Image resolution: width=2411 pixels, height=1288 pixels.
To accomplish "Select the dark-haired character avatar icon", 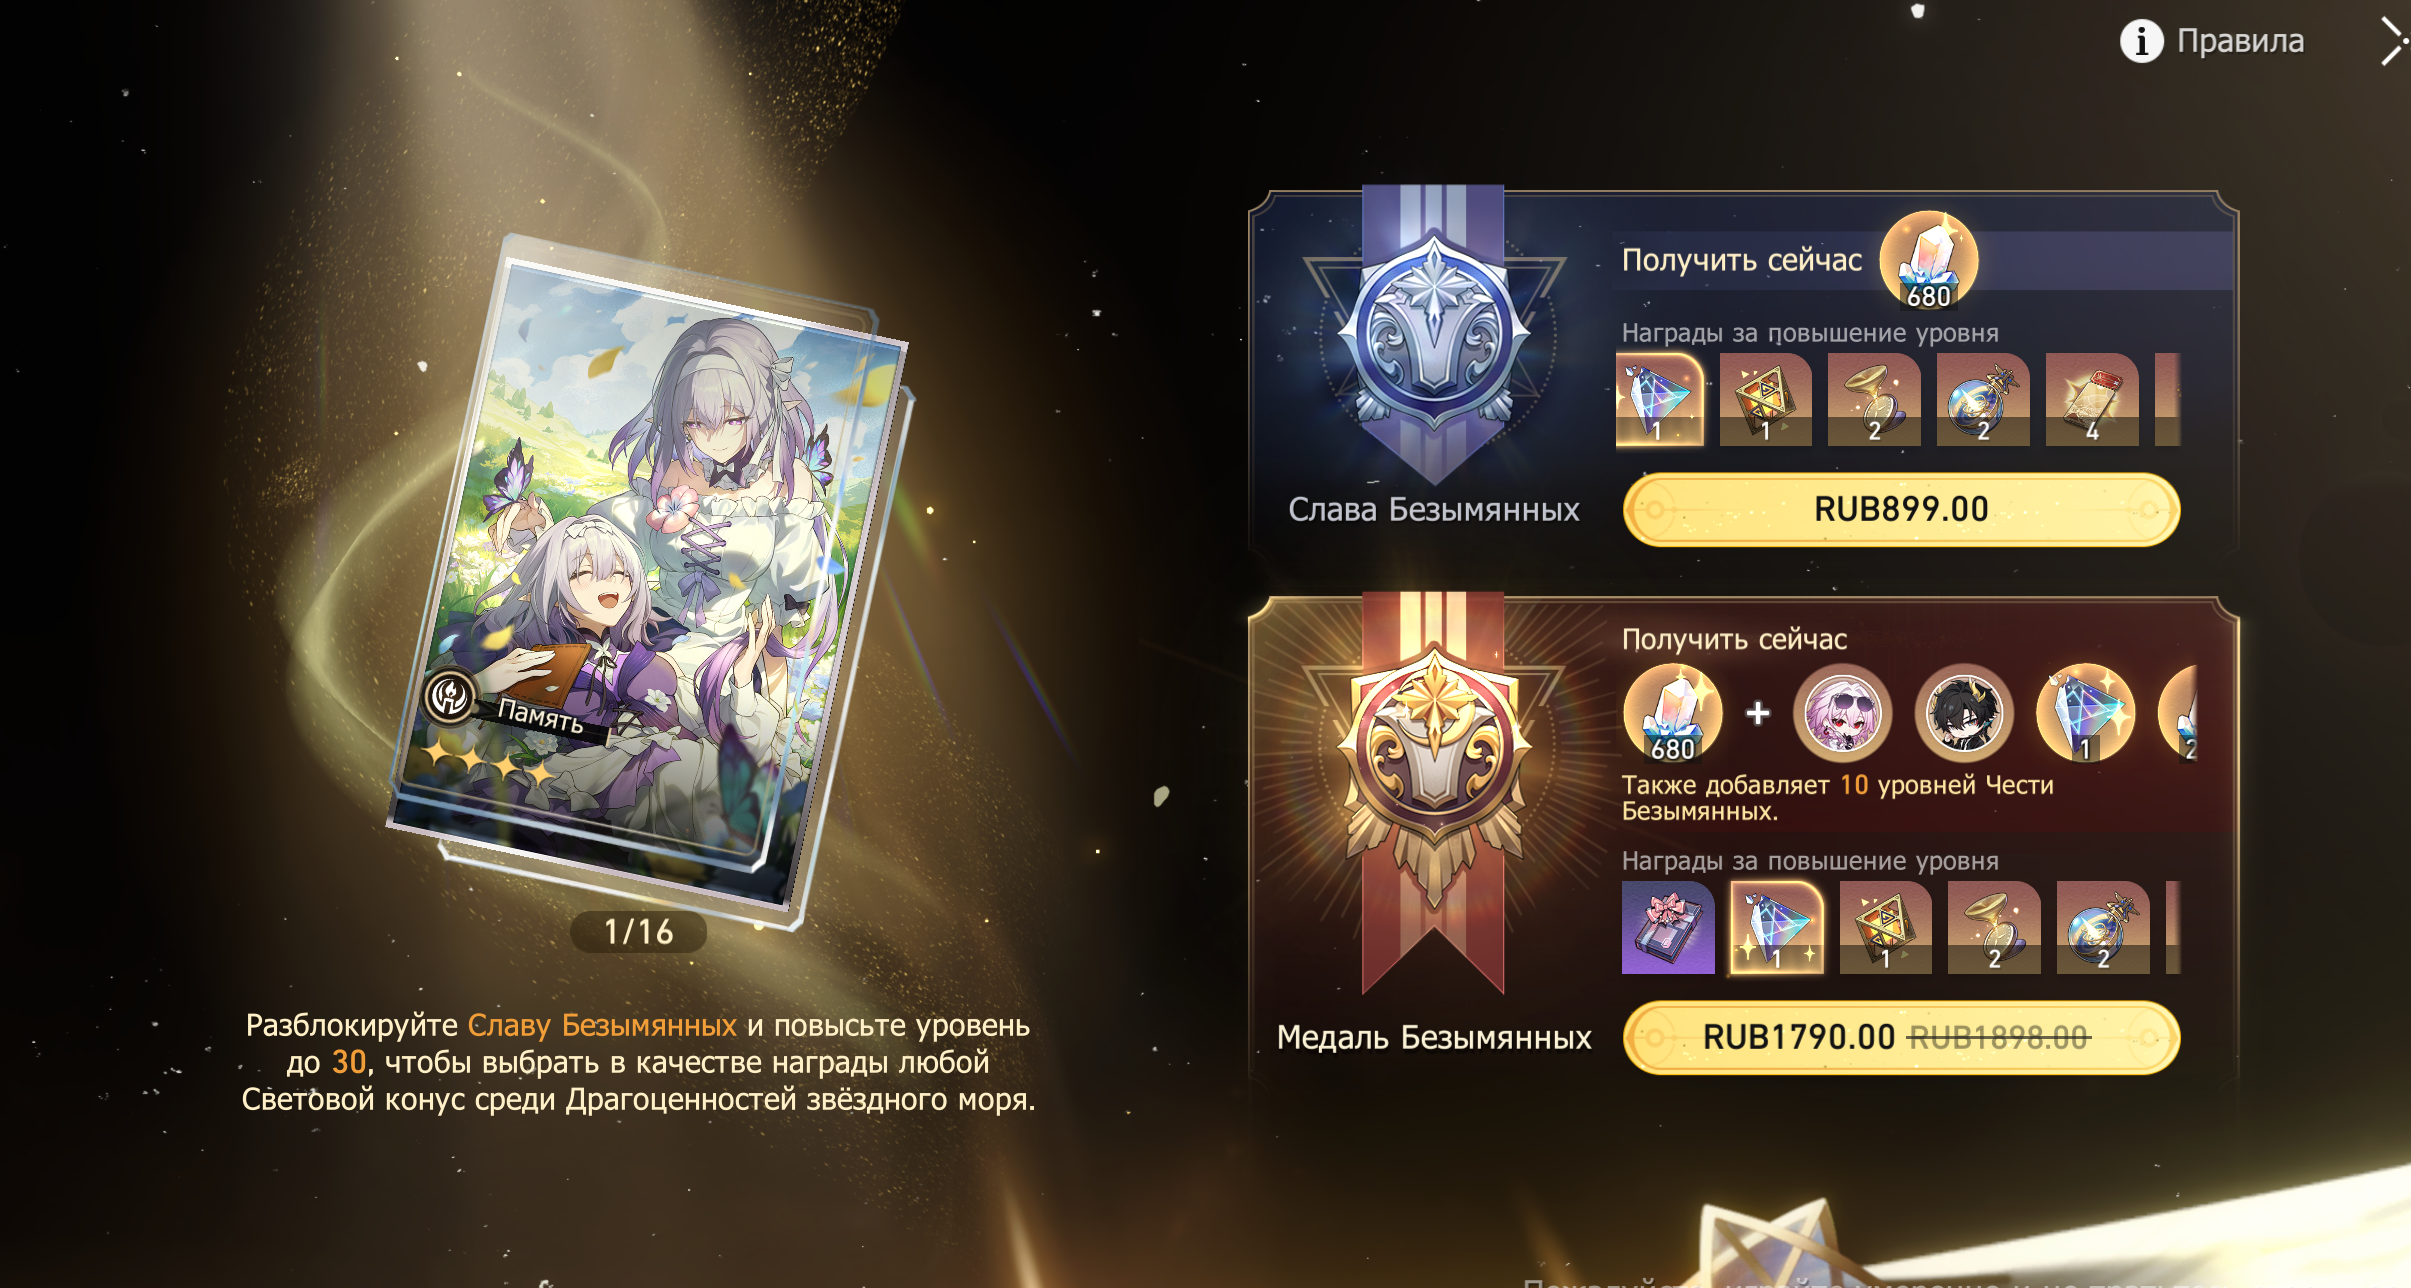I will click(x=1964, y=714).
